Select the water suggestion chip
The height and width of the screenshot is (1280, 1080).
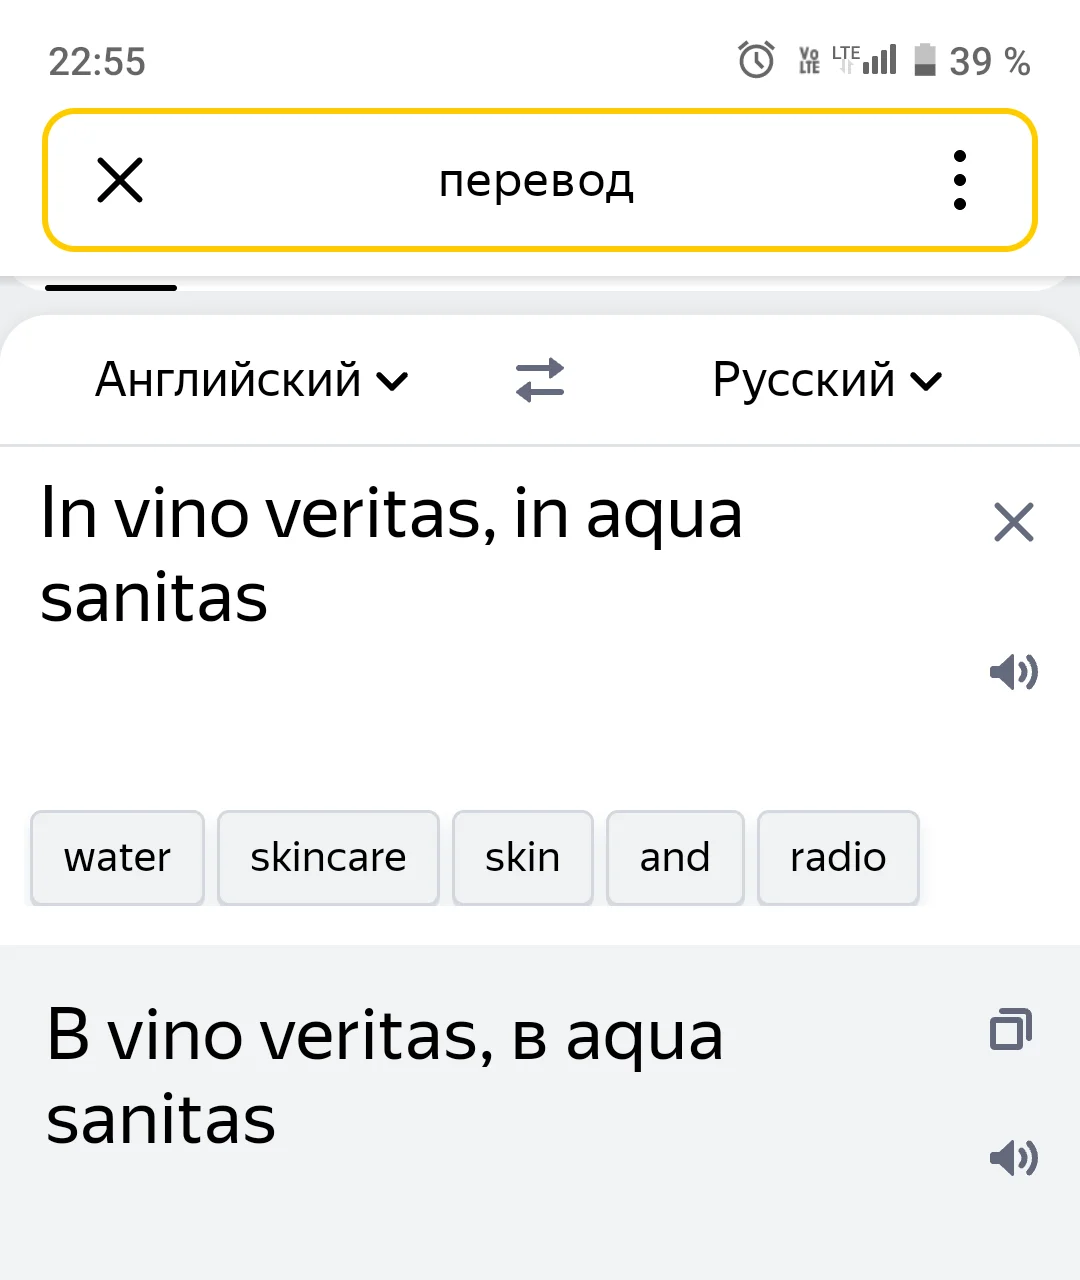116,857
